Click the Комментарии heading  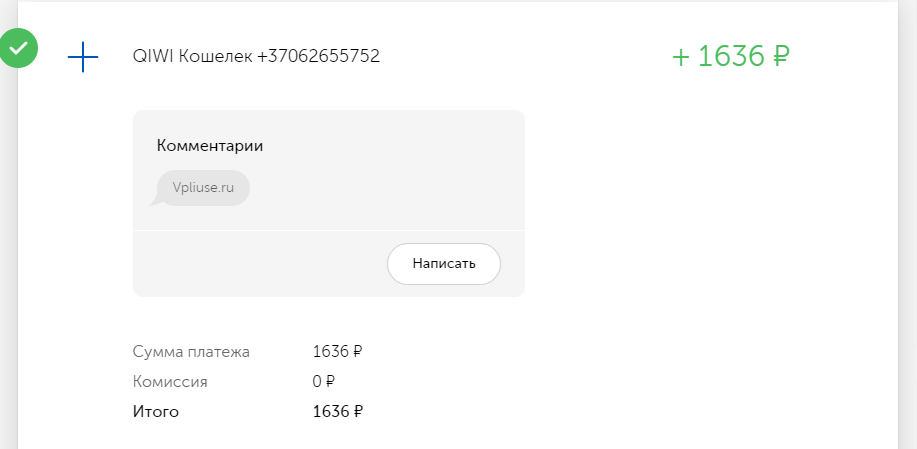point(209,146)
